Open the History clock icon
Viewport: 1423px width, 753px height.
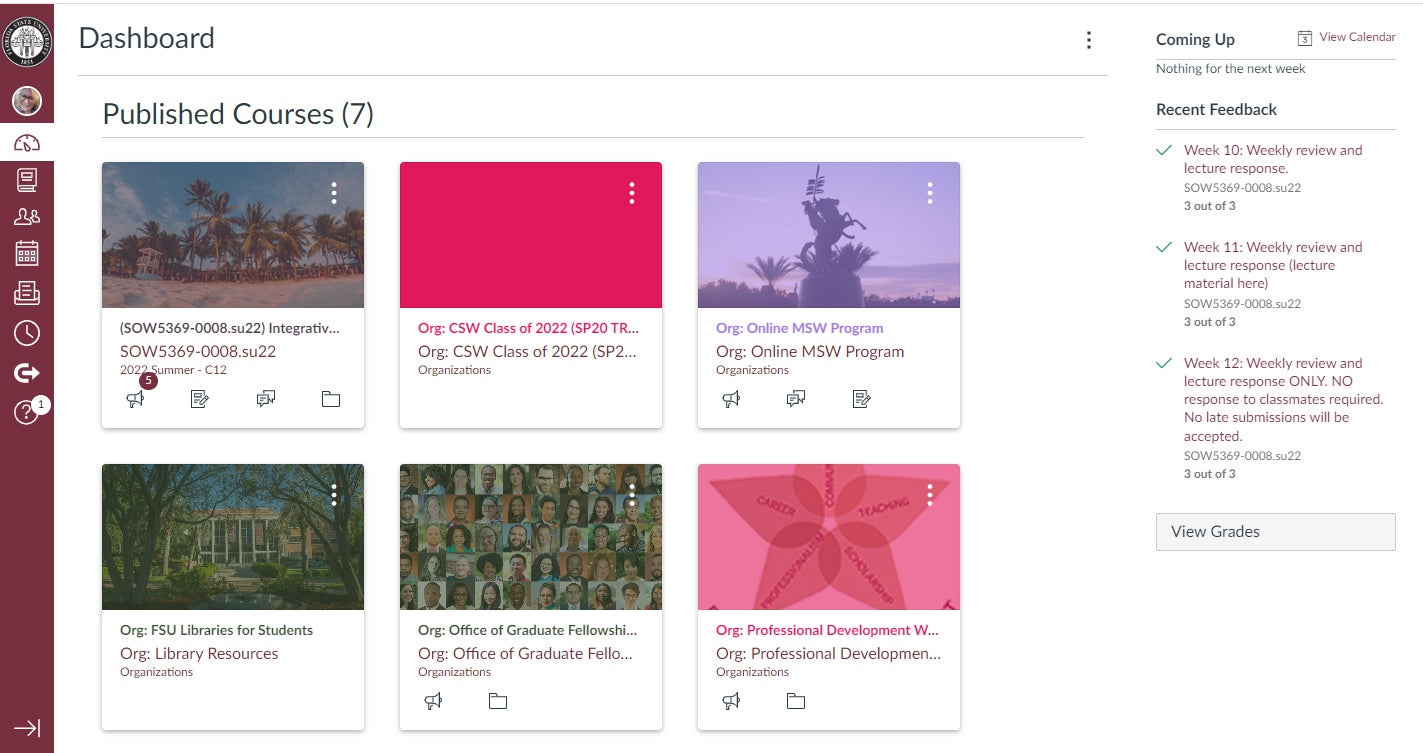27,332
